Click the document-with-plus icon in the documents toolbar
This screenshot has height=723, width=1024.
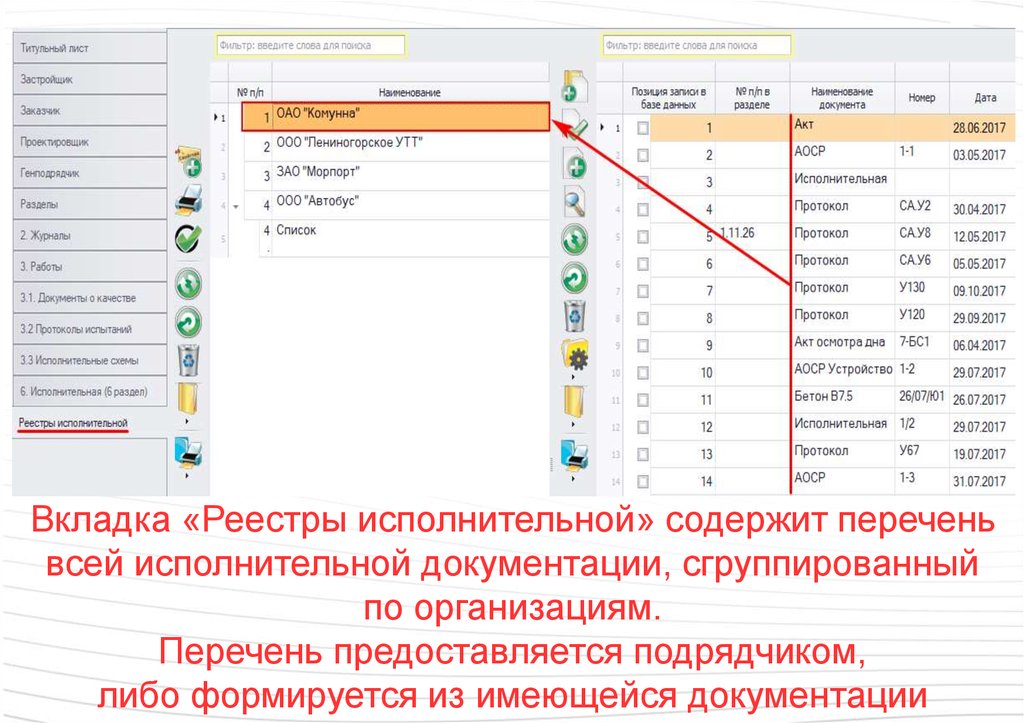tap(575, 163)
